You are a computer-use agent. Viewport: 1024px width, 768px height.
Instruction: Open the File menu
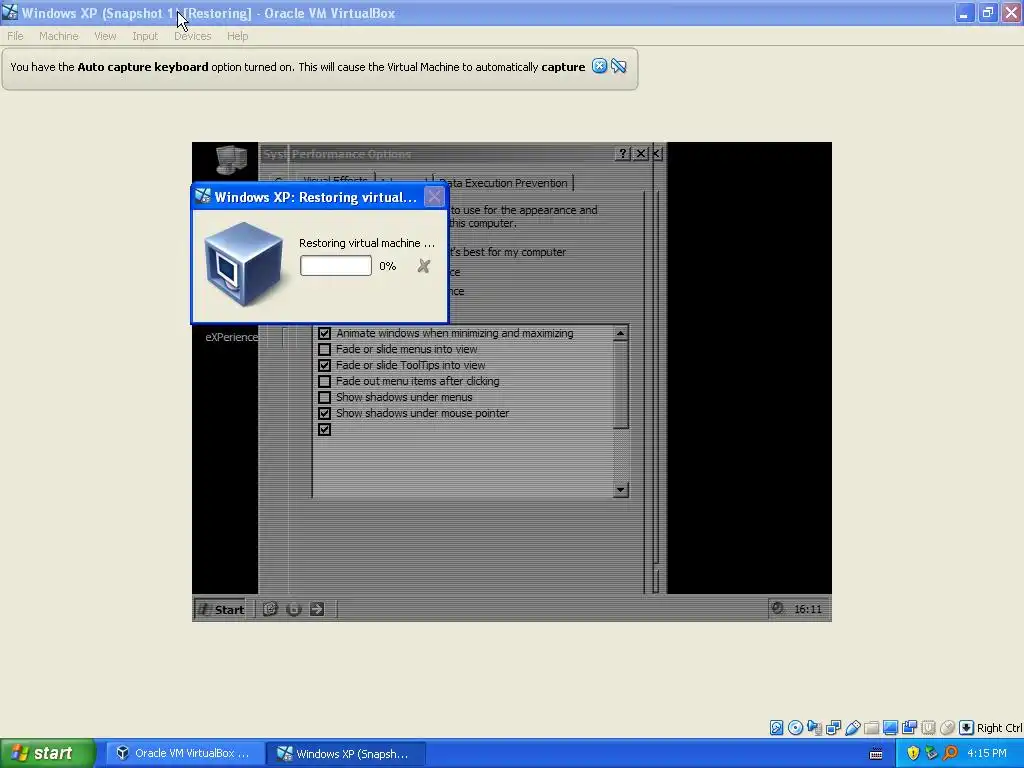15,36
